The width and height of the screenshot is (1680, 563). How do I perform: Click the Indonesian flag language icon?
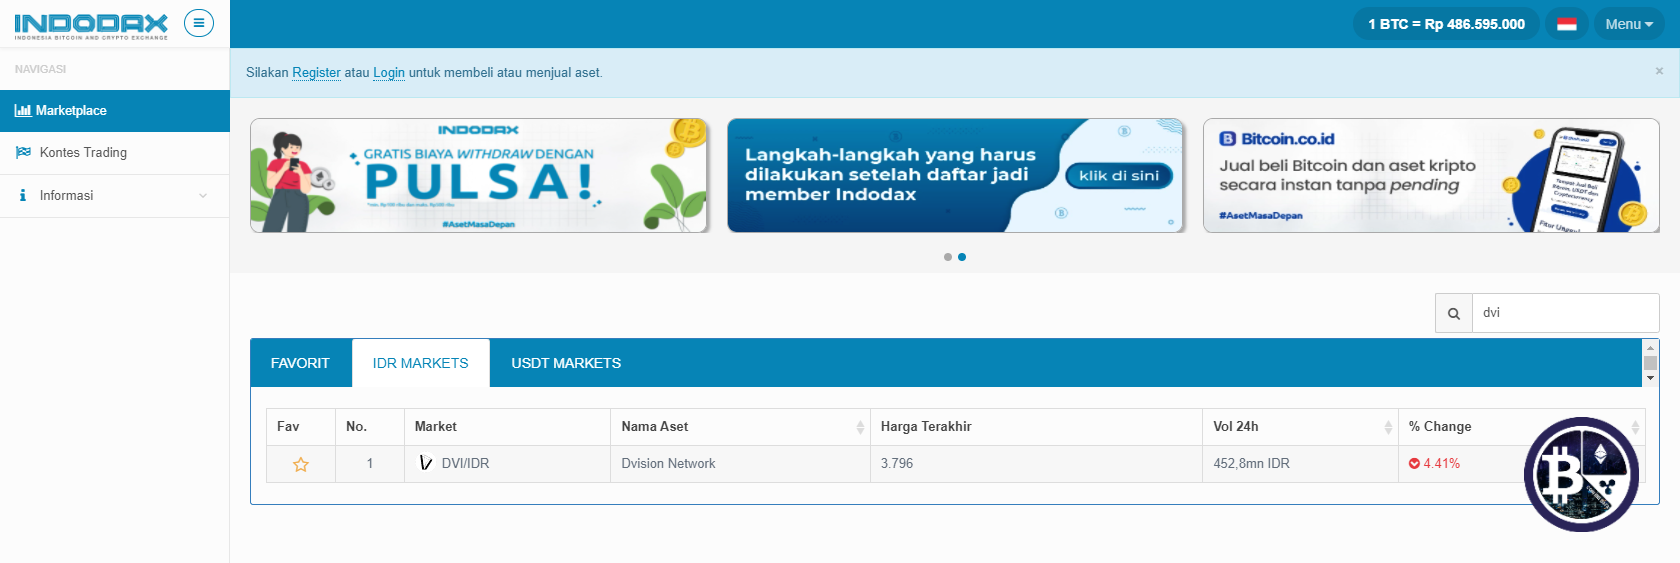coord(1567,24)
